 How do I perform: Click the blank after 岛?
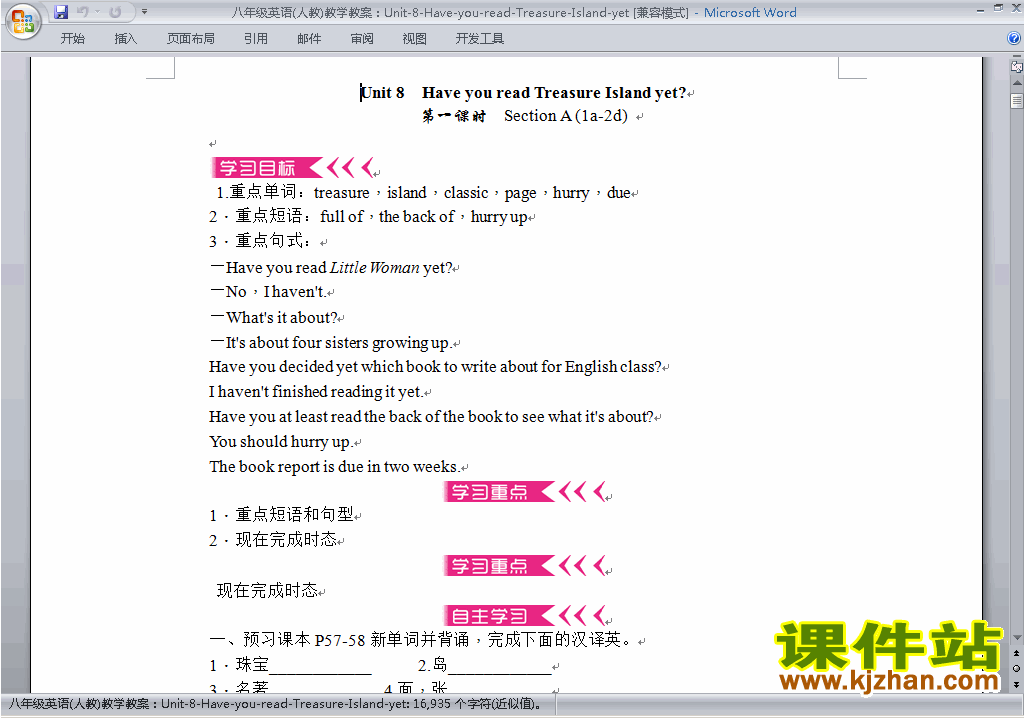(x=500, y=666)
